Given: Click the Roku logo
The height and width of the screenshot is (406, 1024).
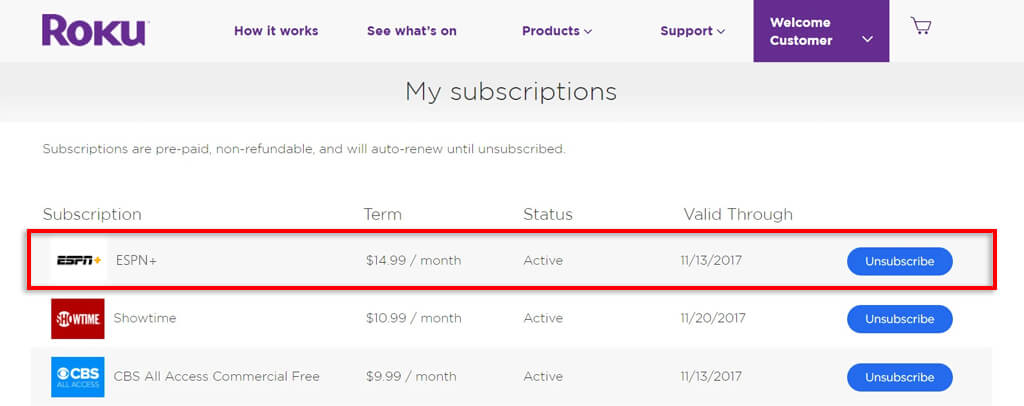Looking at the screenshot, I should tap(94, 30).
